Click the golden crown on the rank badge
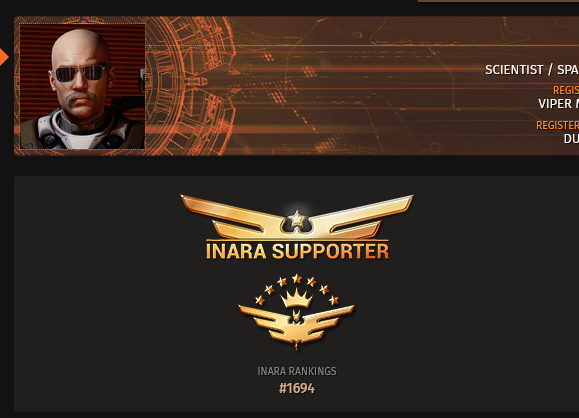The image size is (579, 418). 297,298
